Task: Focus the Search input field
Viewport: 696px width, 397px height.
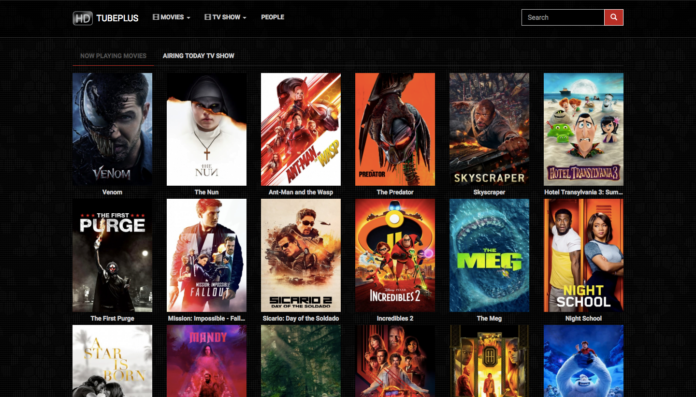Action: coord(562,17)
